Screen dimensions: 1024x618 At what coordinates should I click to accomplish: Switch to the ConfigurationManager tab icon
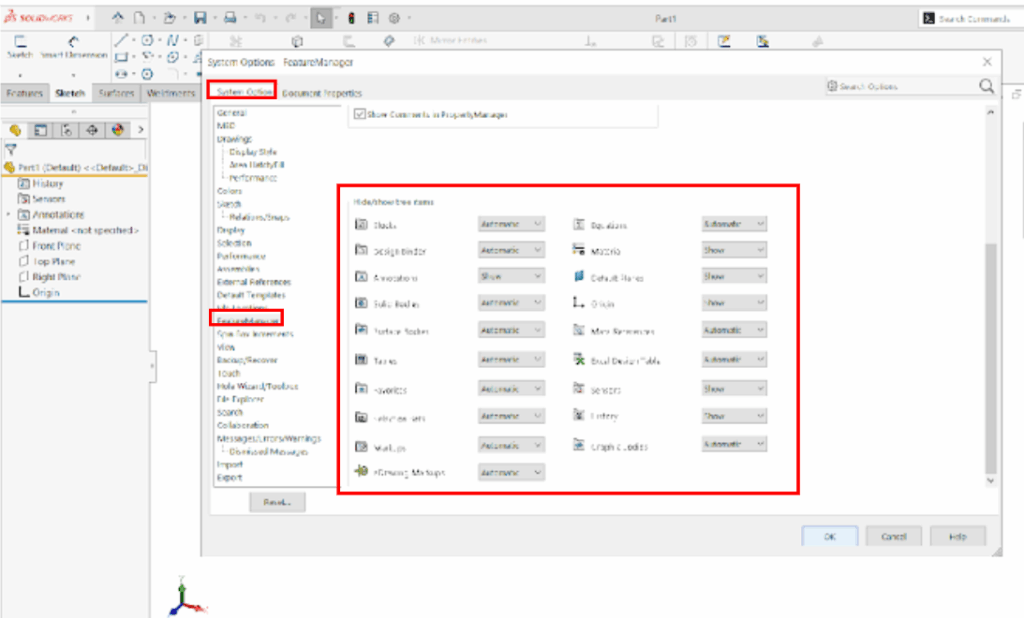pyautogui.click(x=66, y=129)
